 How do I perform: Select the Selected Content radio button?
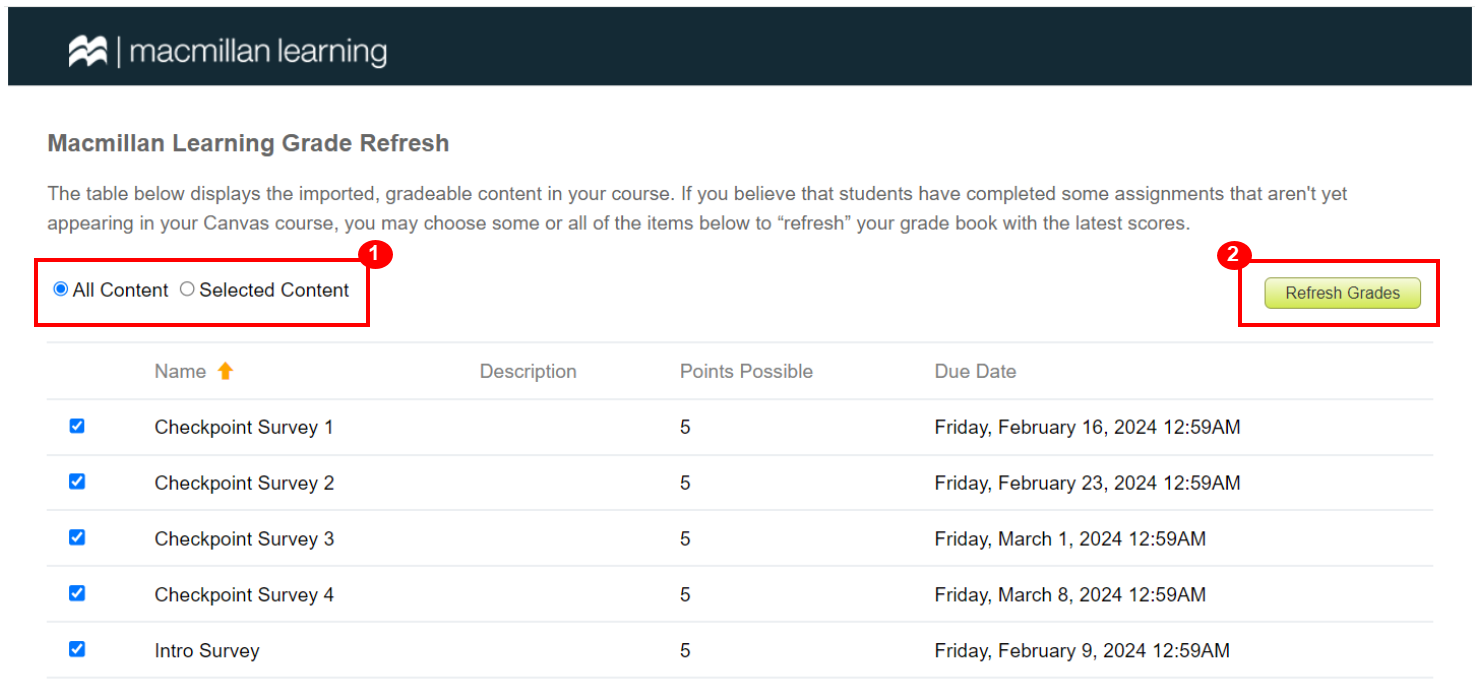[187, 290]
